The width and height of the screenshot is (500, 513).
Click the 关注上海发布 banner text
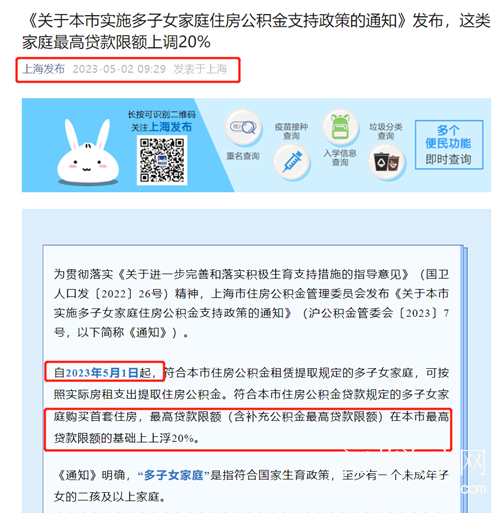(x=162, y=127)
